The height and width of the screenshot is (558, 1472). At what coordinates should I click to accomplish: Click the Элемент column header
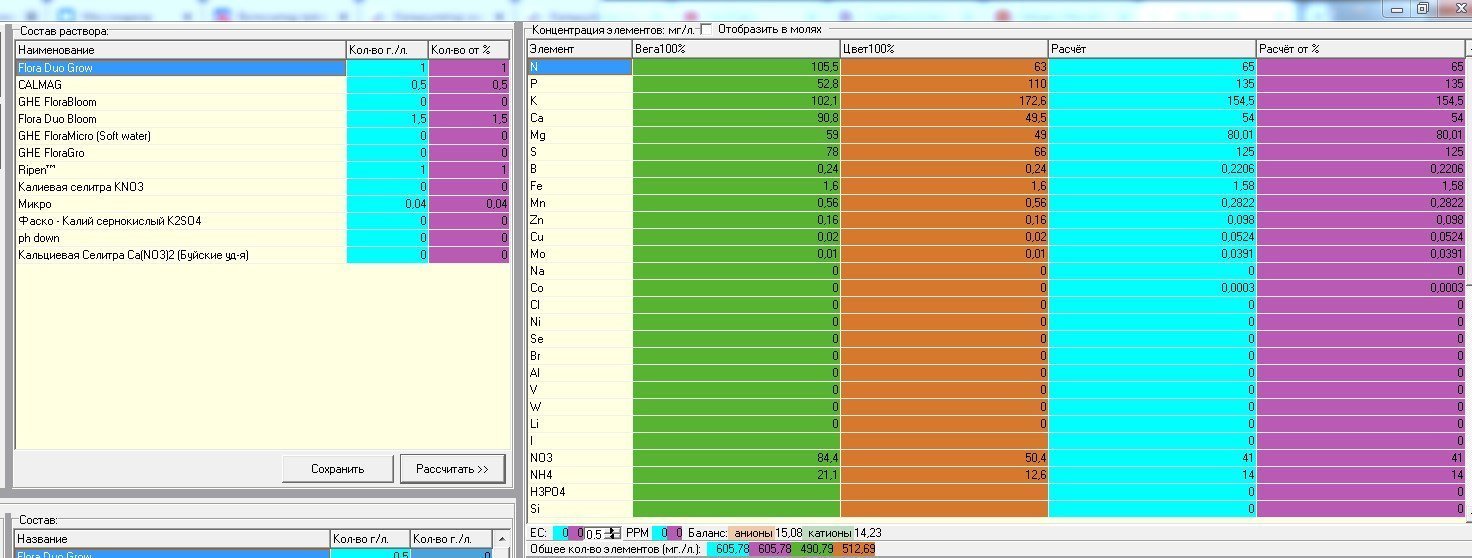pos(580,49)
